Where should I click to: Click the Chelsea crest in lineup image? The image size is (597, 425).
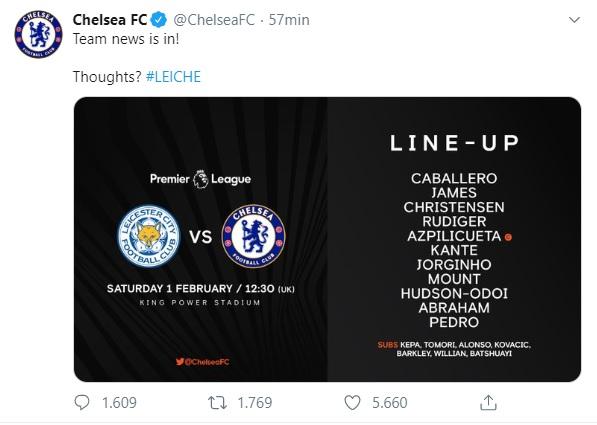(x=254, y=236)
